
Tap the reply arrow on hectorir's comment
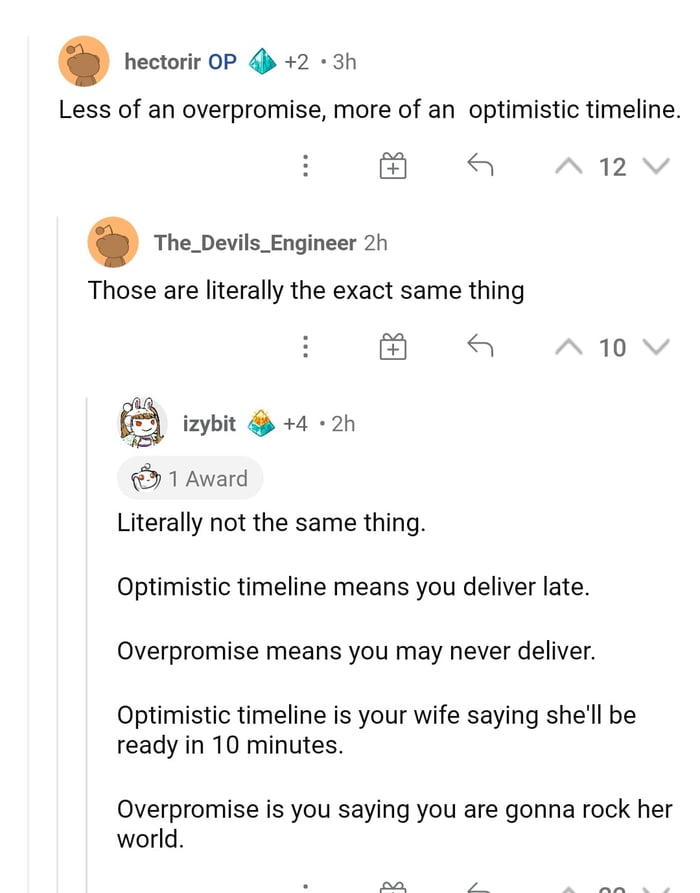(x=479, y=167)
